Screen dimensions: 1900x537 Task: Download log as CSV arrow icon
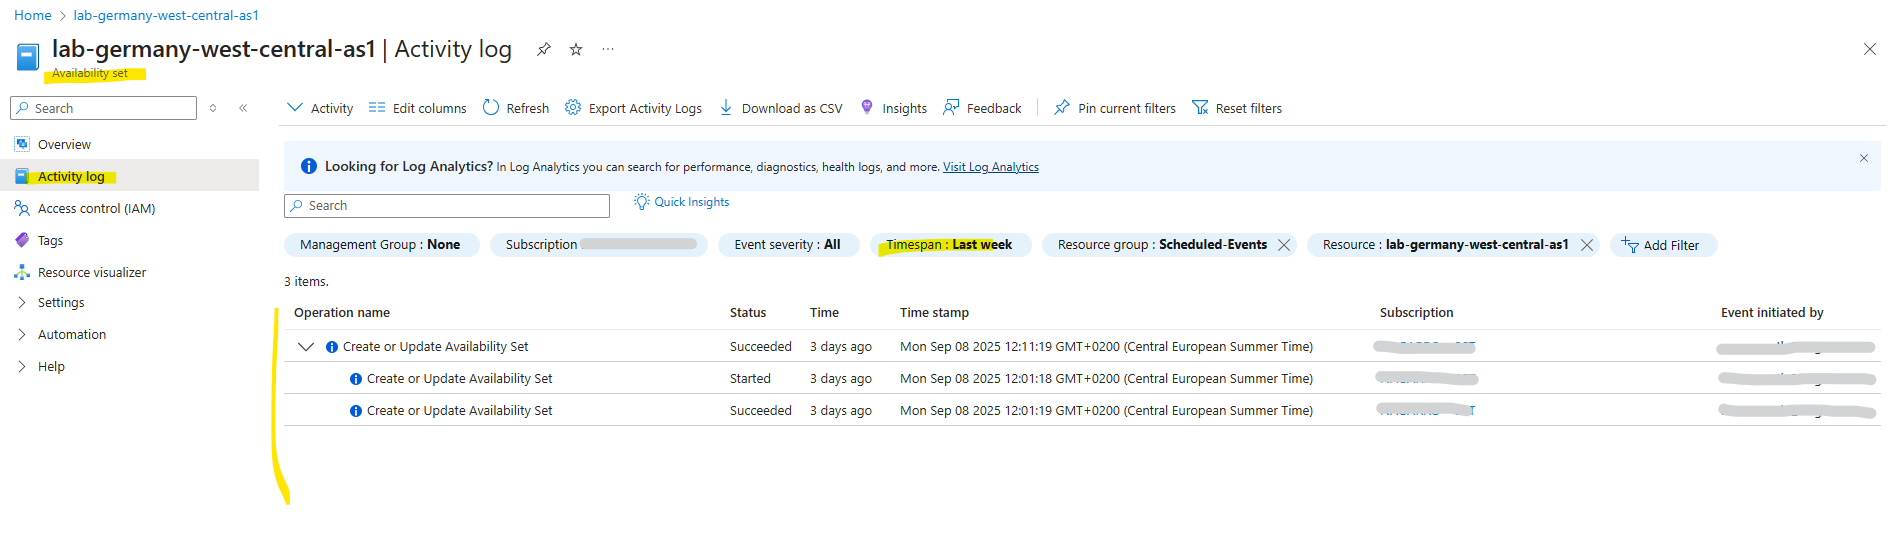(726, 107)
